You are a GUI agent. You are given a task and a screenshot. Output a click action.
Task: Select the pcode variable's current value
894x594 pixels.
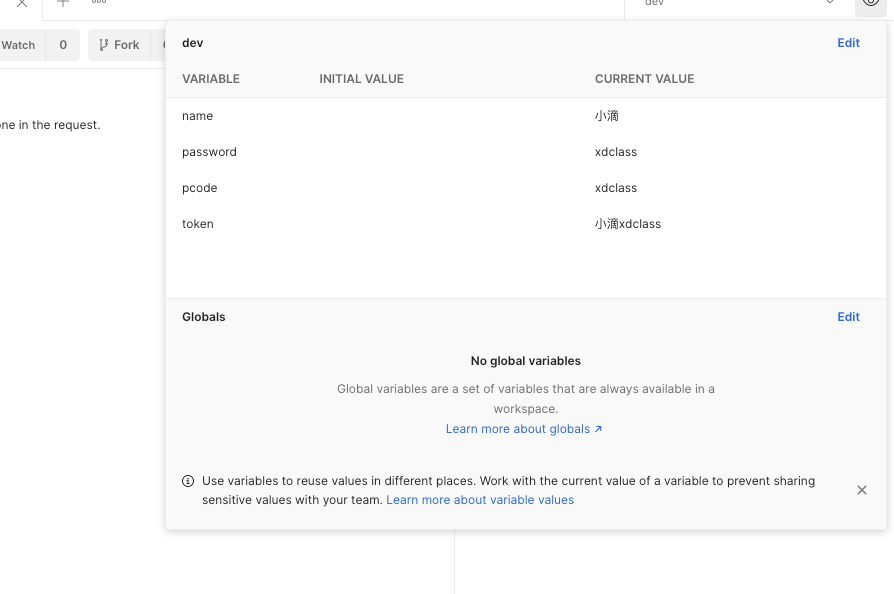[x=616, y=188]
